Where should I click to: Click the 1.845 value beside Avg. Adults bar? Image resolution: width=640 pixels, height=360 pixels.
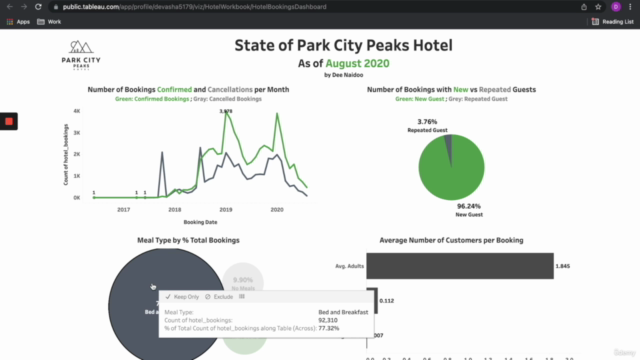[x=562, y=266]
